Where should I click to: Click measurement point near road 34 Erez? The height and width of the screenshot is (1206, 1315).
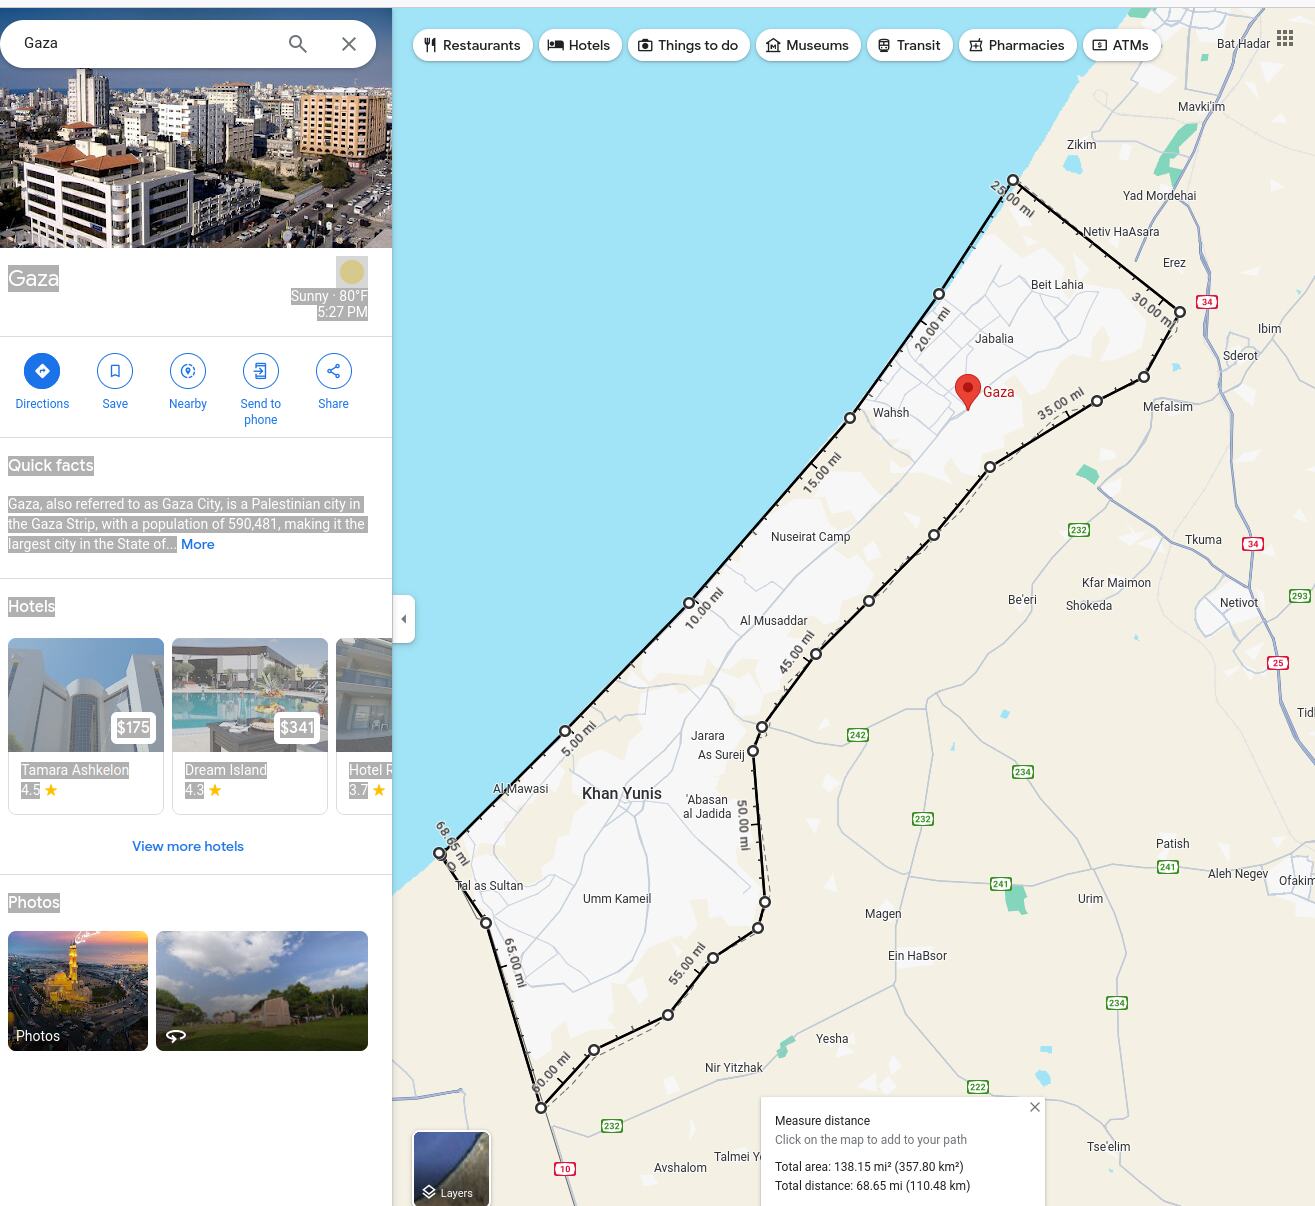coord(1180,312)
